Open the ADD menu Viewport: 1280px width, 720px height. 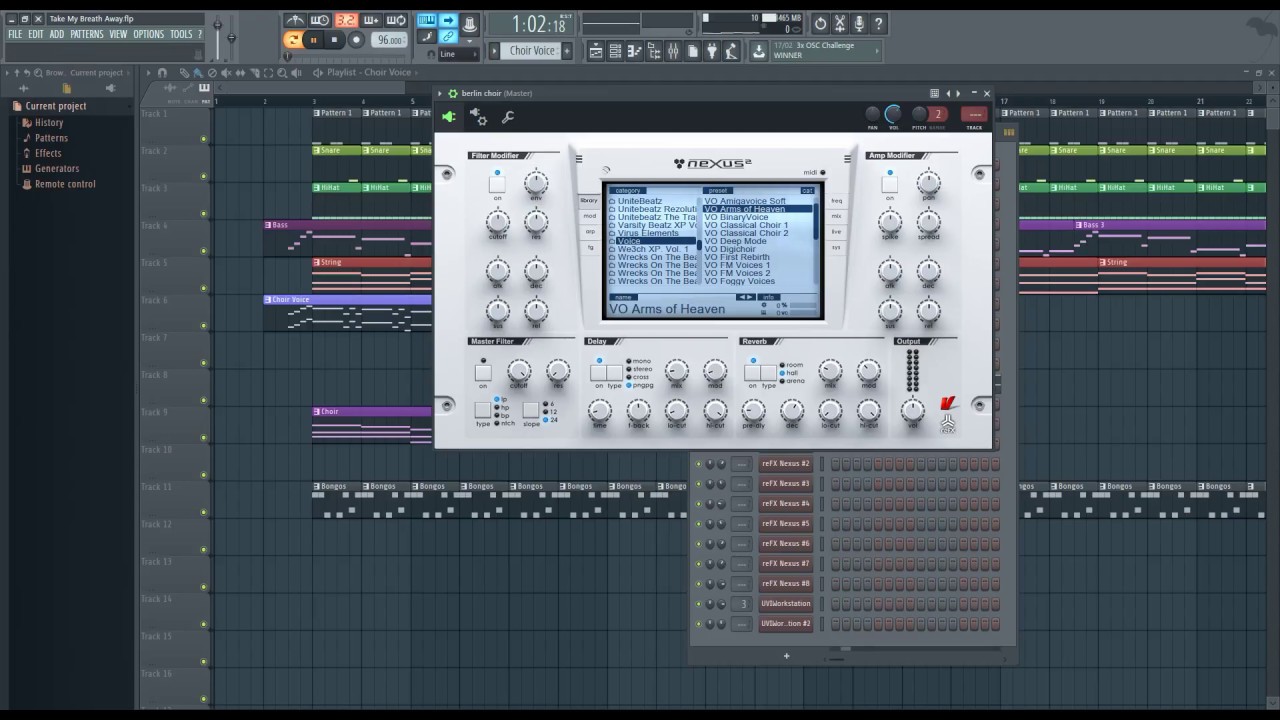(57, 34)
